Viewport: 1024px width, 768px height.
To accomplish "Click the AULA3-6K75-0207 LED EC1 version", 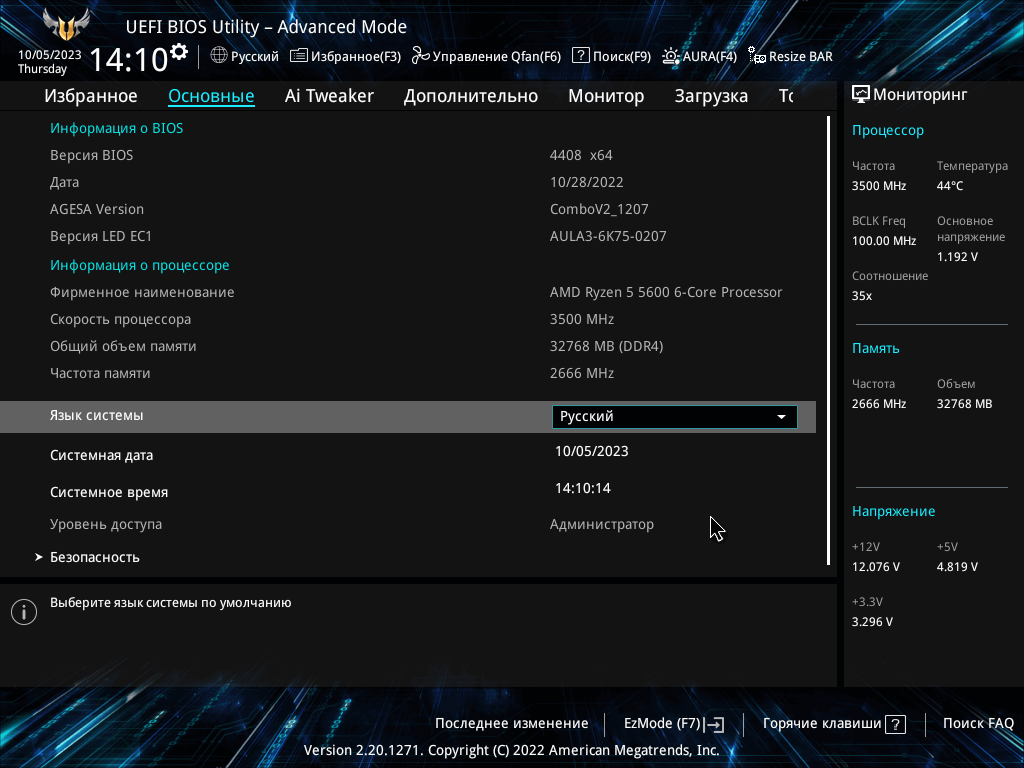I will pos(608,236).
